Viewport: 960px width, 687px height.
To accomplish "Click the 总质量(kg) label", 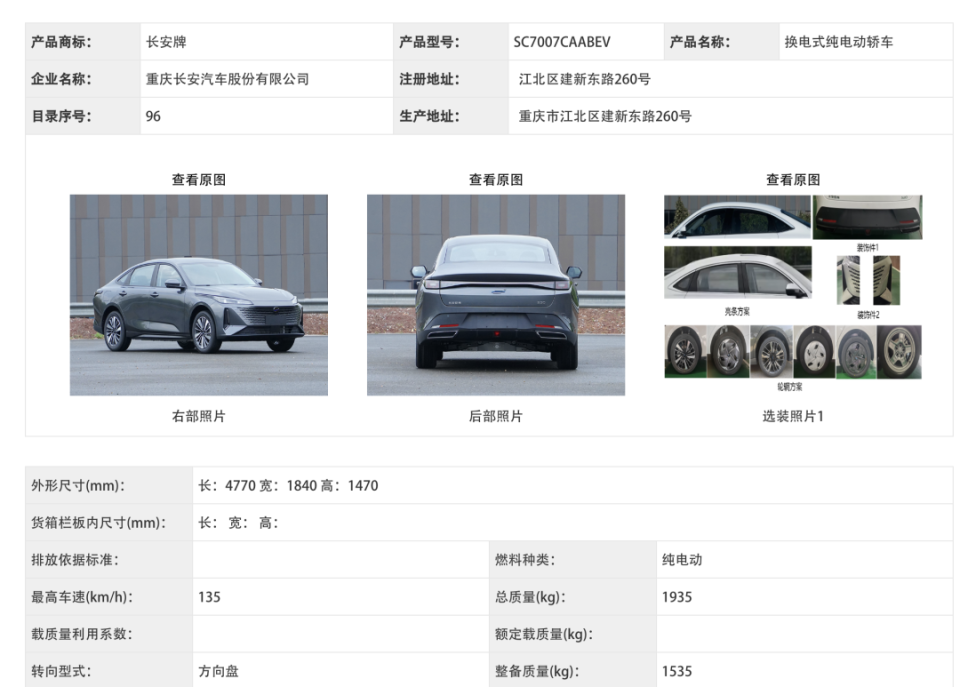I will coord(530,597).
